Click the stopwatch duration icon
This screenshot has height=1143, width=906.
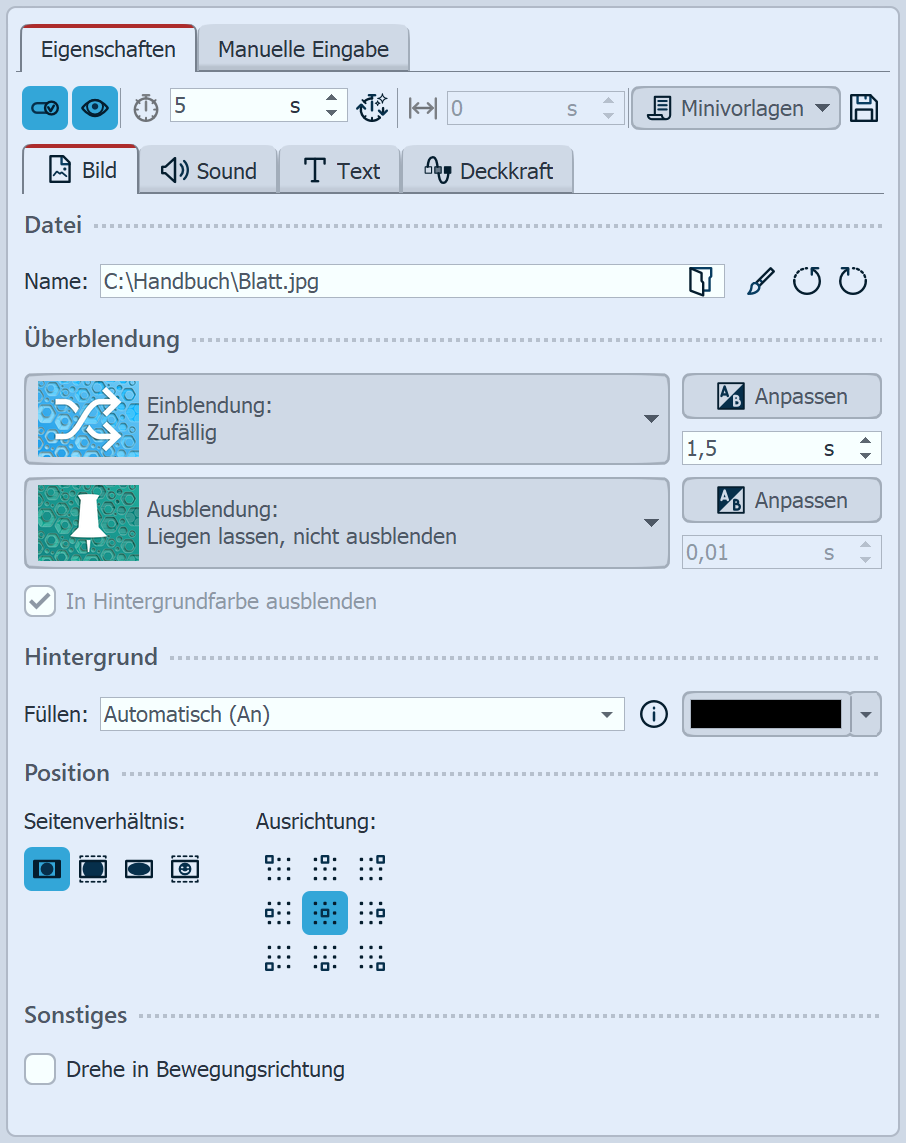coord(145,107)
